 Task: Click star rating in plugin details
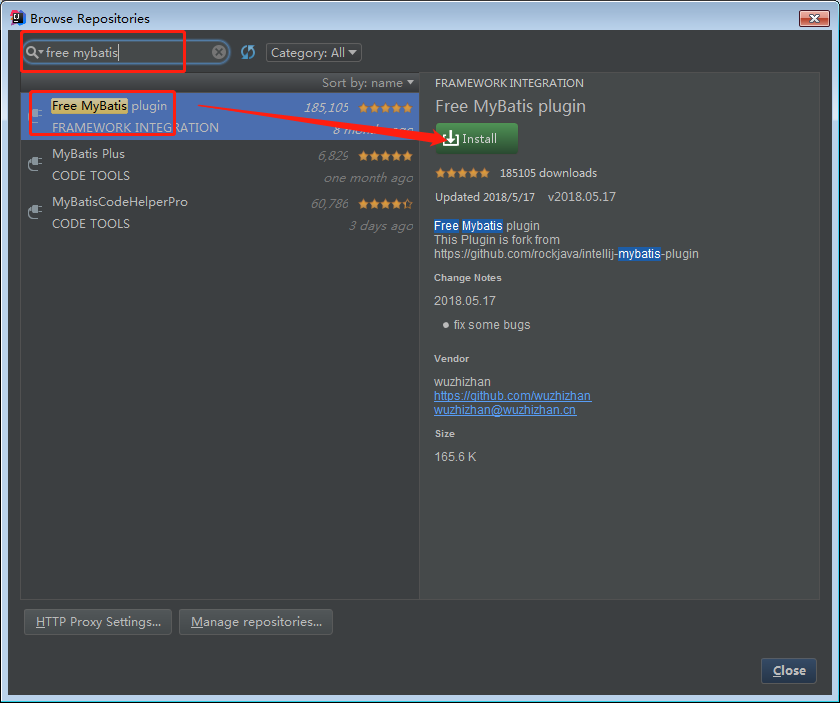tap(462, 173)
